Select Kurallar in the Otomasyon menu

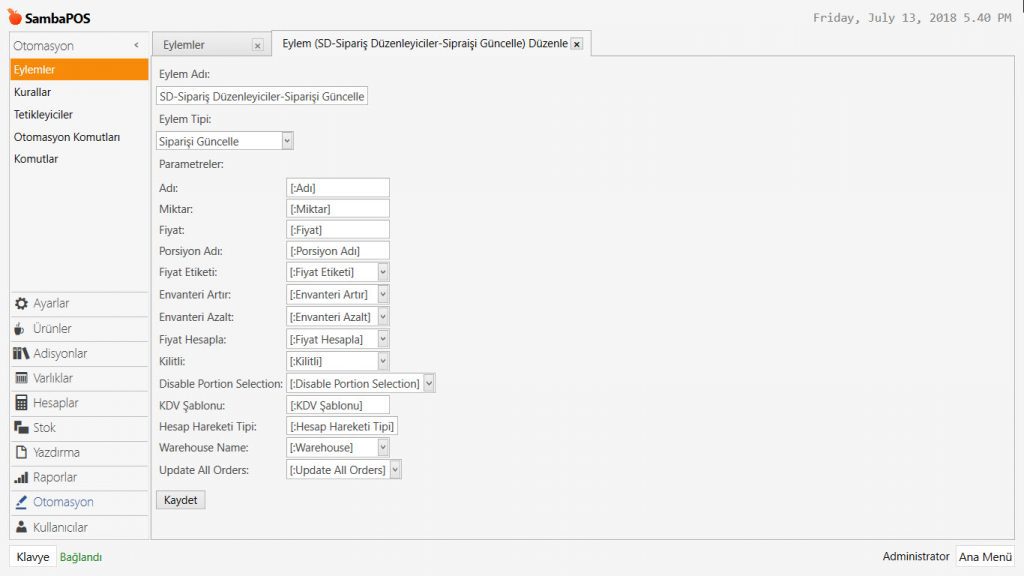(33, 92)
